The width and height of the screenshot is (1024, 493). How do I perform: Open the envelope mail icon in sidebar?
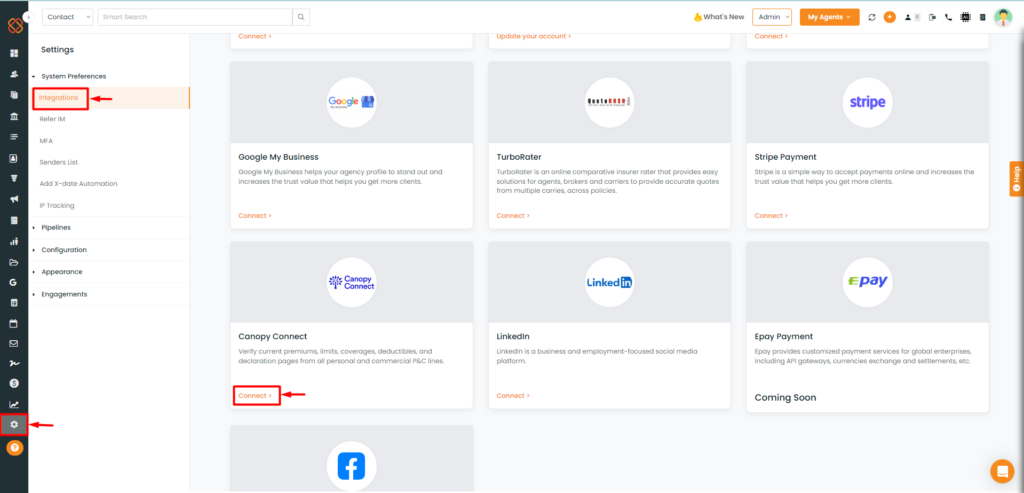(14, 343)
